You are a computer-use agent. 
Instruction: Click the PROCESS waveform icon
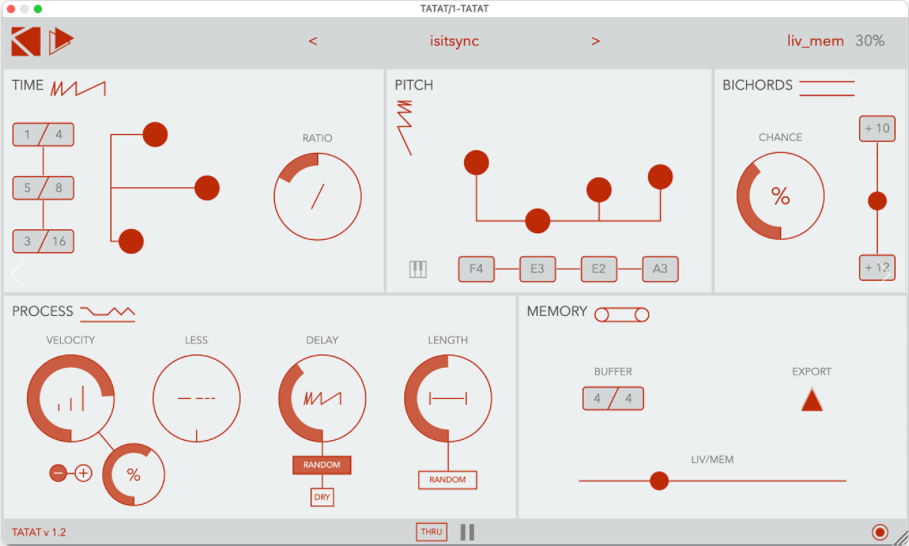[x=107, y=312]
